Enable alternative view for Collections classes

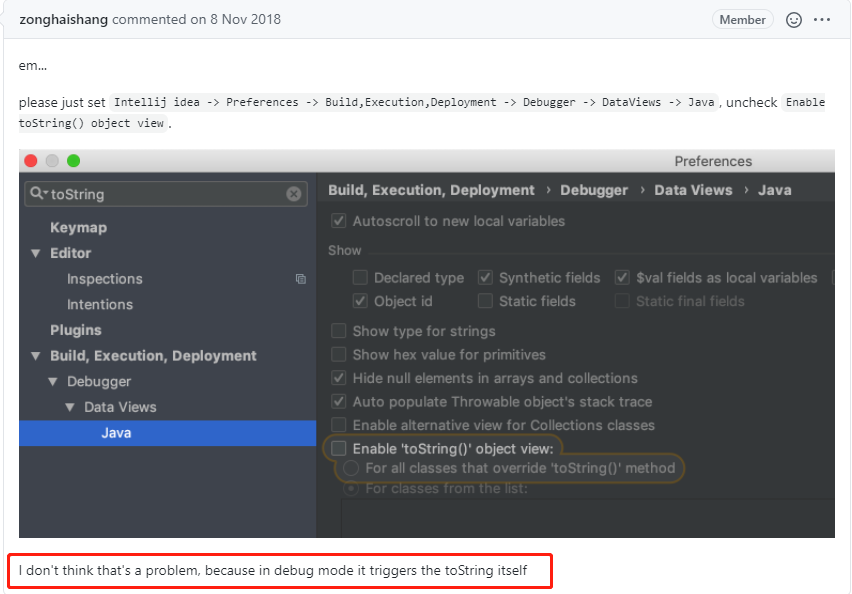coord(339,425)
